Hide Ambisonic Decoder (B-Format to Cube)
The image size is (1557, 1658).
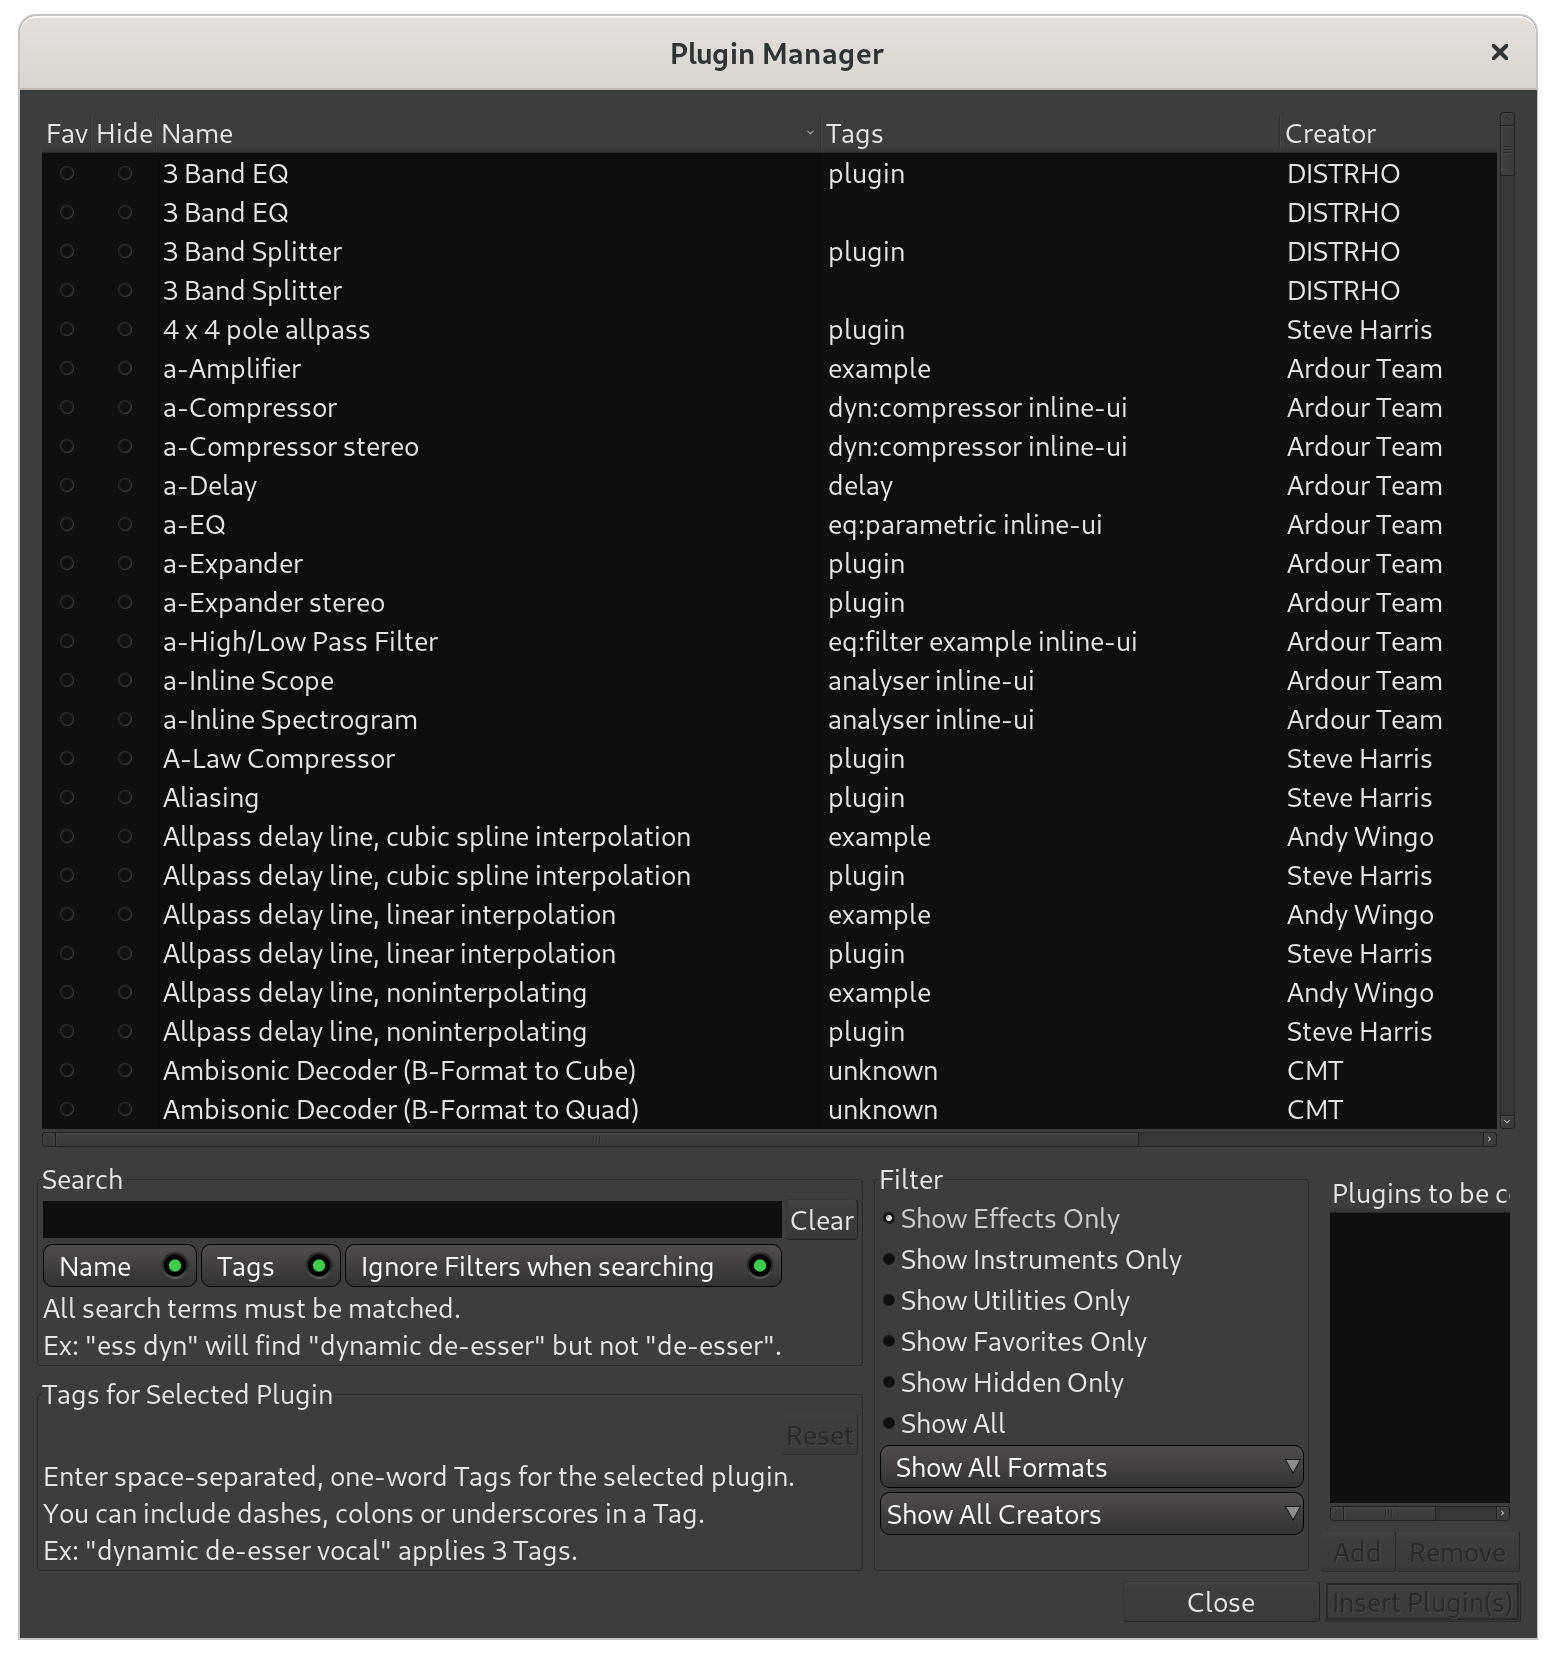coord(125,1071)
